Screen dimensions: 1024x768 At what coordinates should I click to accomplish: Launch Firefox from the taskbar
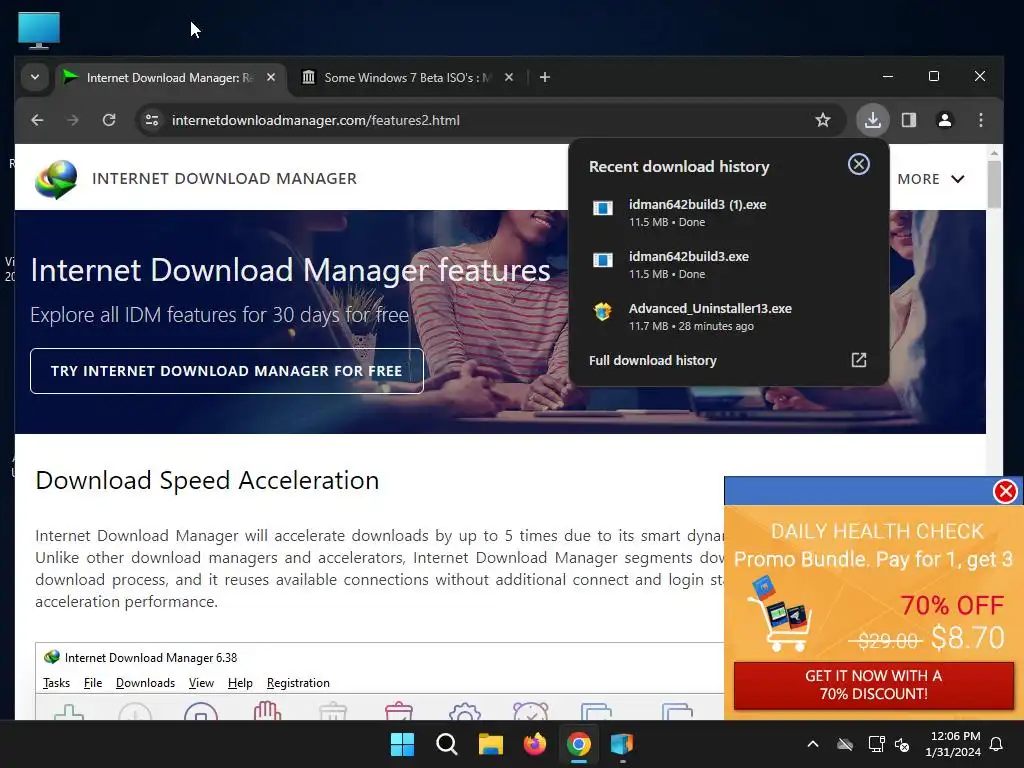(x=535, y=744)
